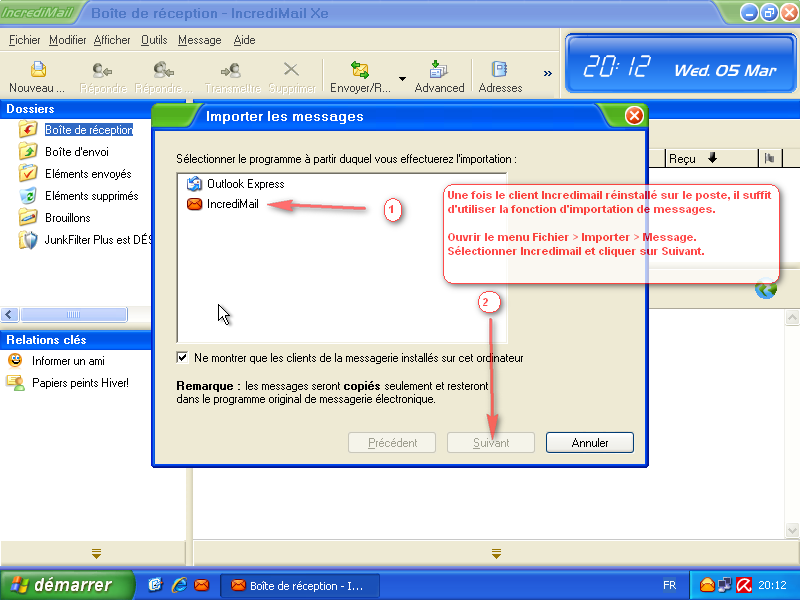Image resolution: width=800 pixels, height=600 pixels.
Task: Open the Message menu
Action: coord(199,40)
